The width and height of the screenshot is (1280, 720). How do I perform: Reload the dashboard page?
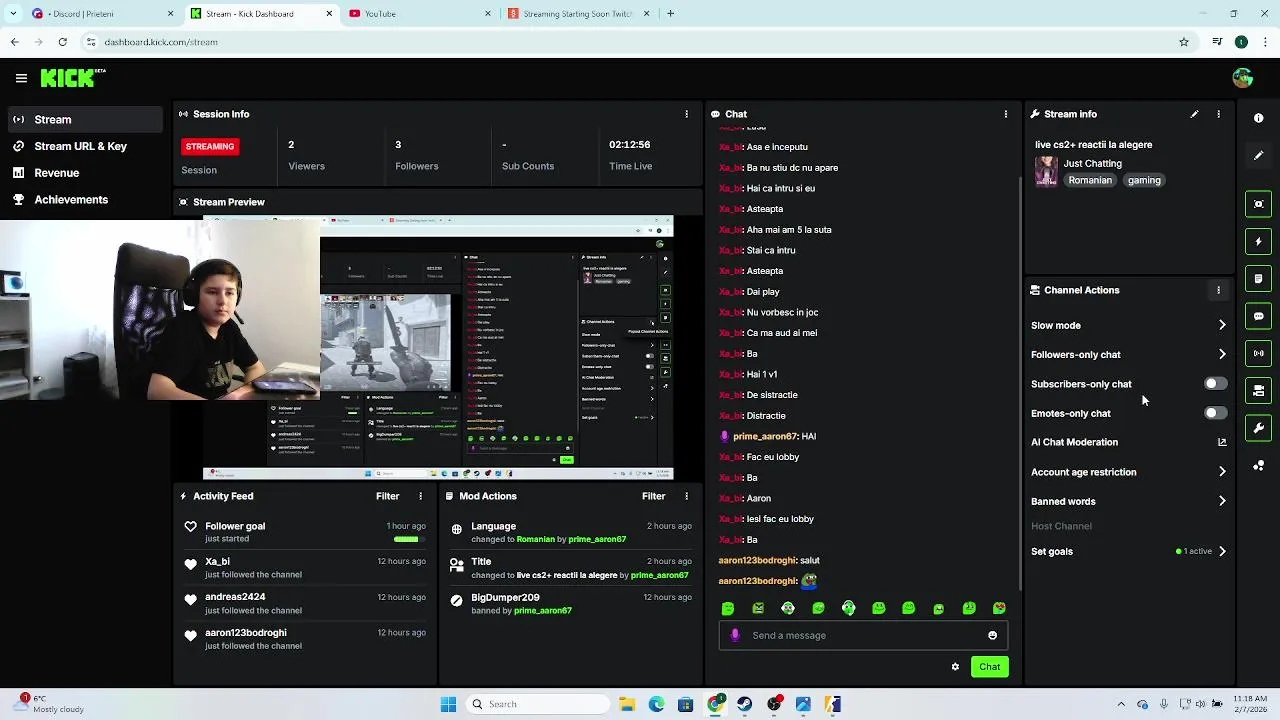pyautogui.click(x=62, y=42)
